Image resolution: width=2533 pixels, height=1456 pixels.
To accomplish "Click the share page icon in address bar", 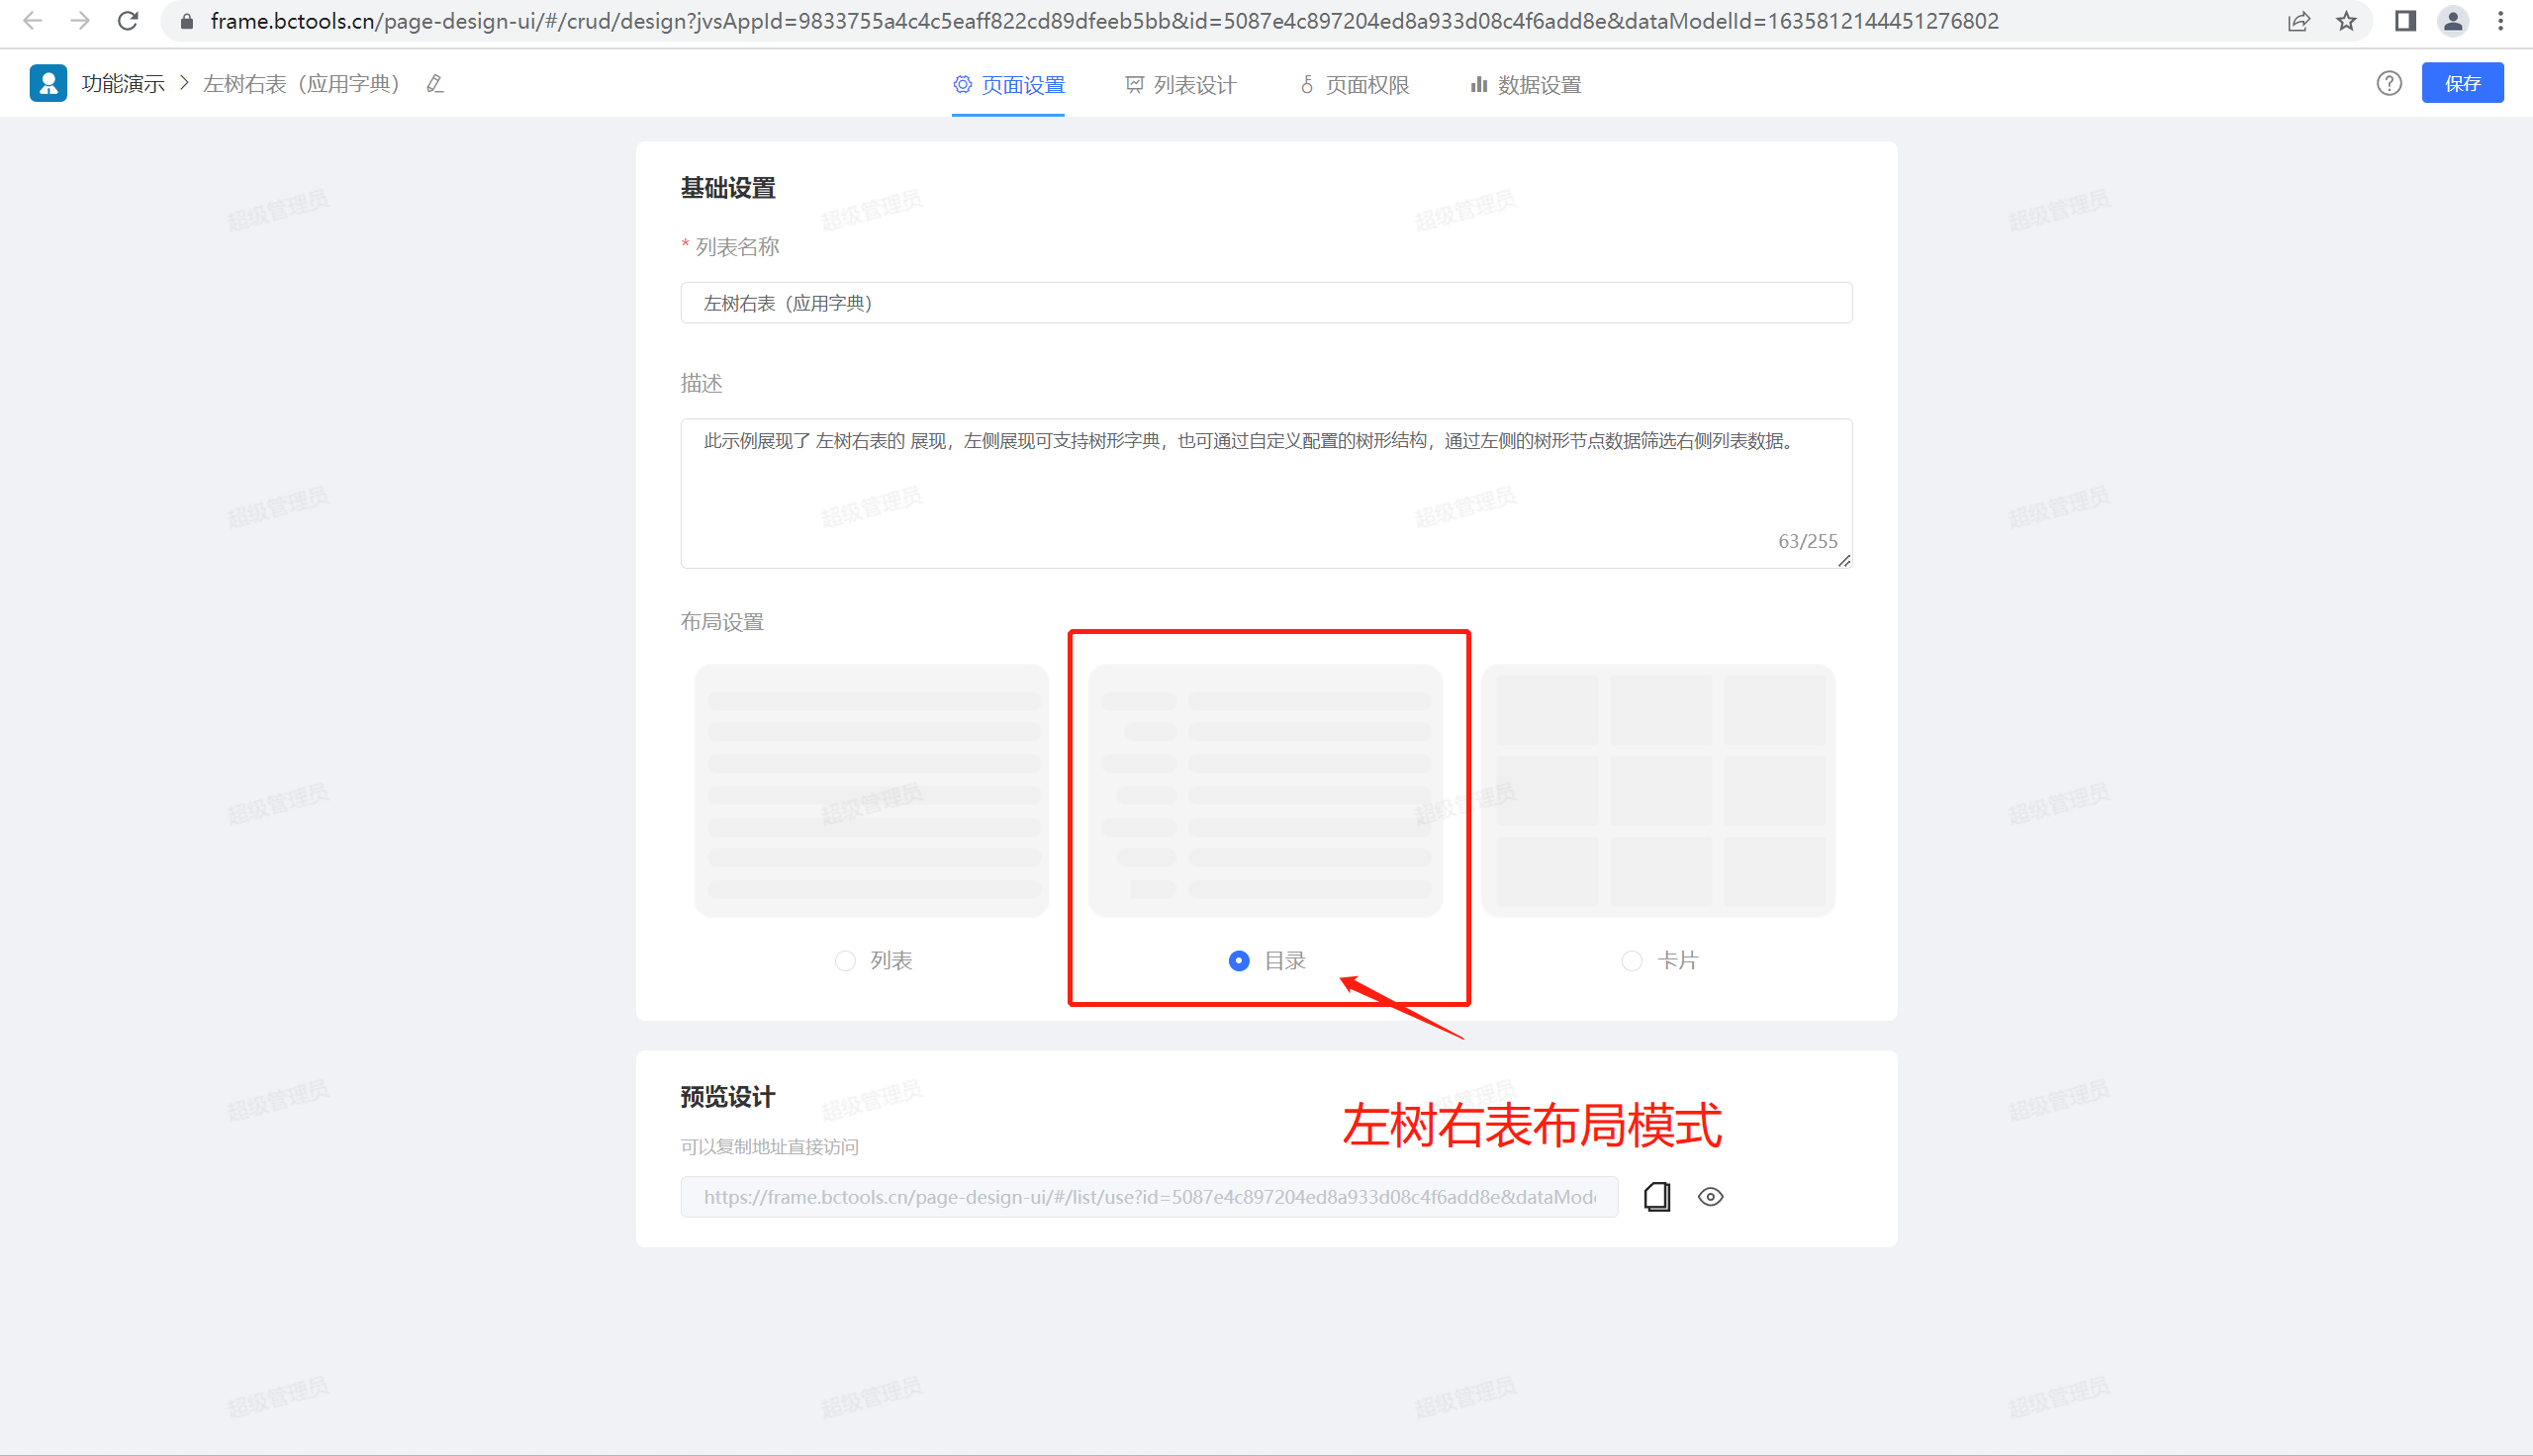I will tap(2298, 21).
